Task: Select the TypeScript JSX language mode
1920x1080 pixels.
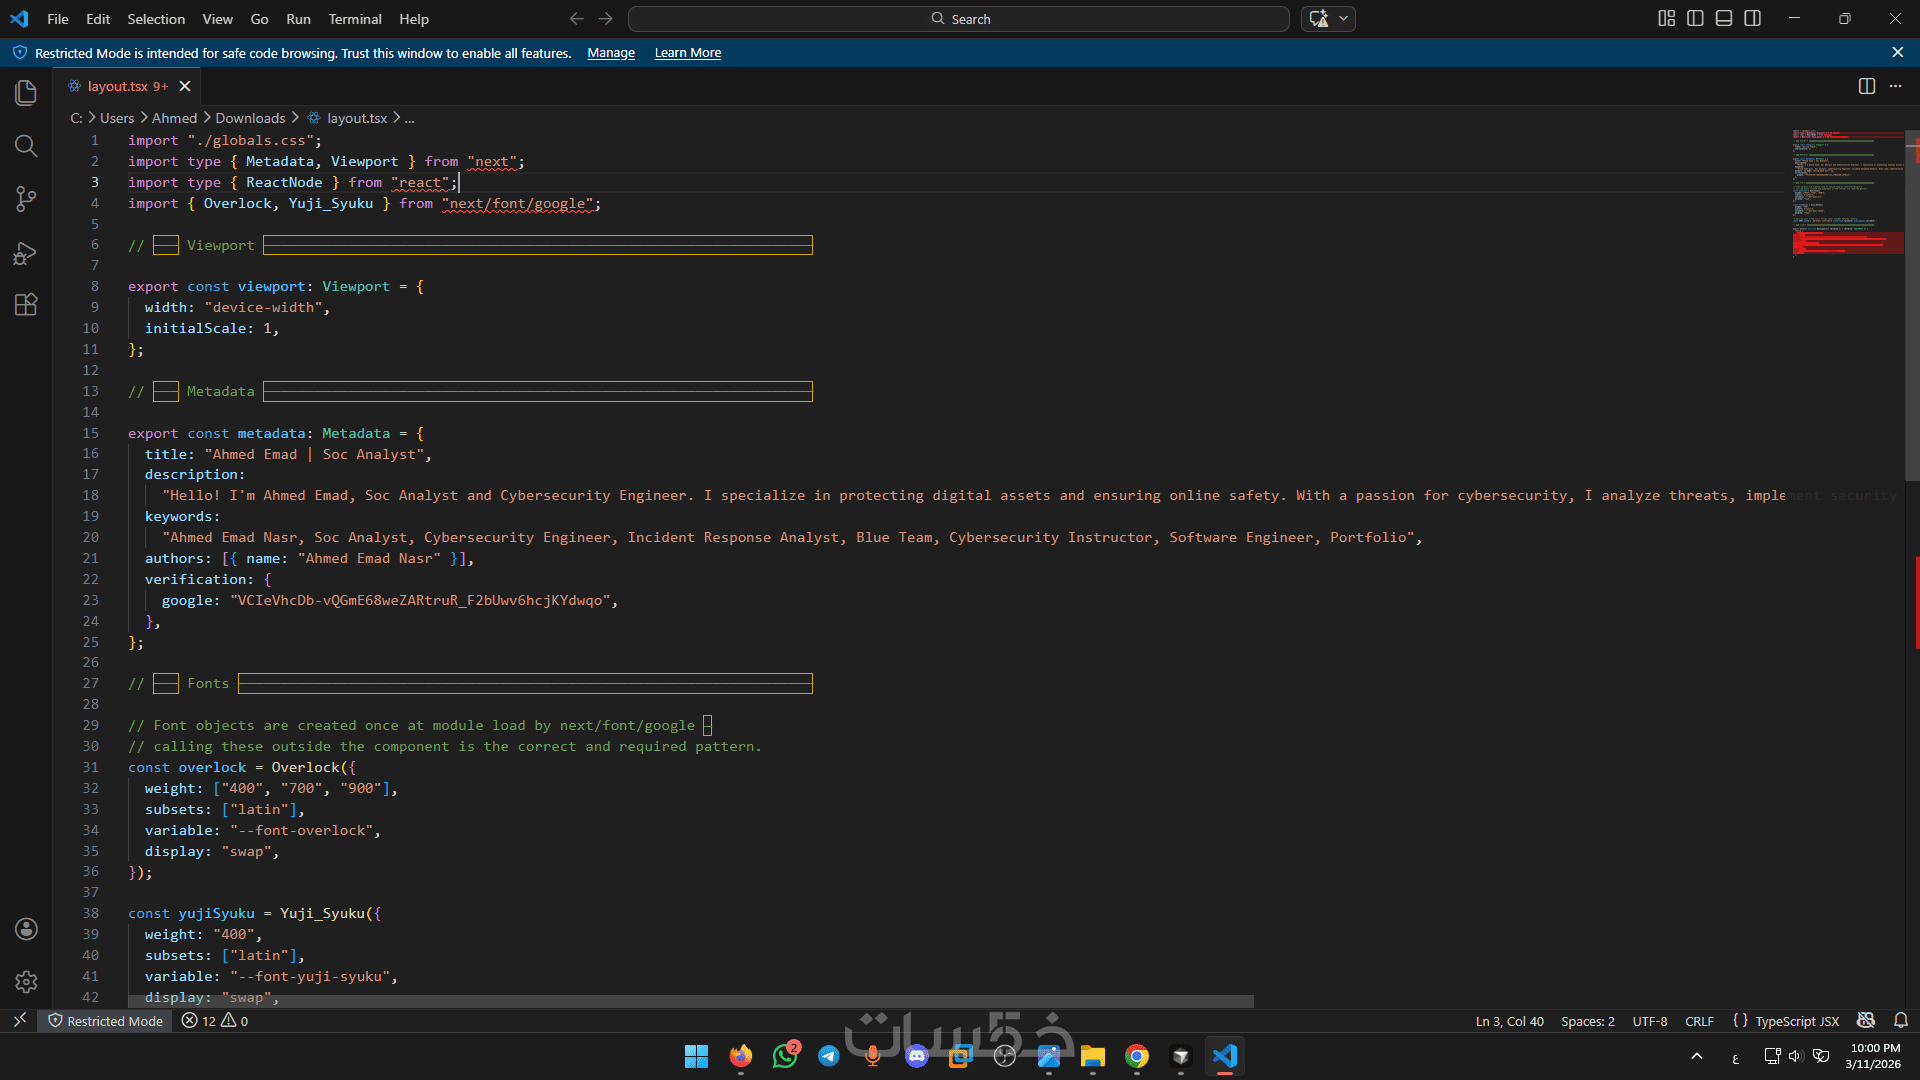Action: click(x=1796, y=1021)
